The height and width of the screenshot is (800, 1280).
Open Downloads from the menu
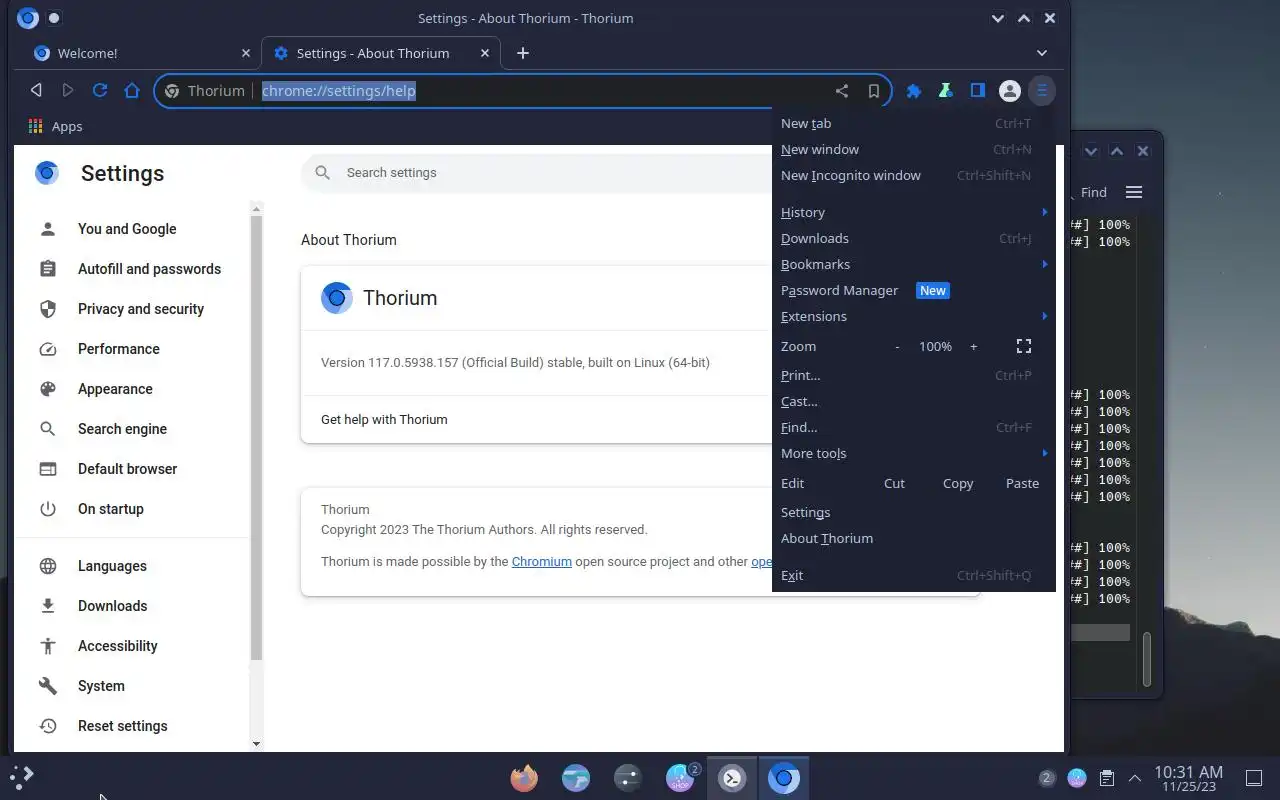coord(913,238)
